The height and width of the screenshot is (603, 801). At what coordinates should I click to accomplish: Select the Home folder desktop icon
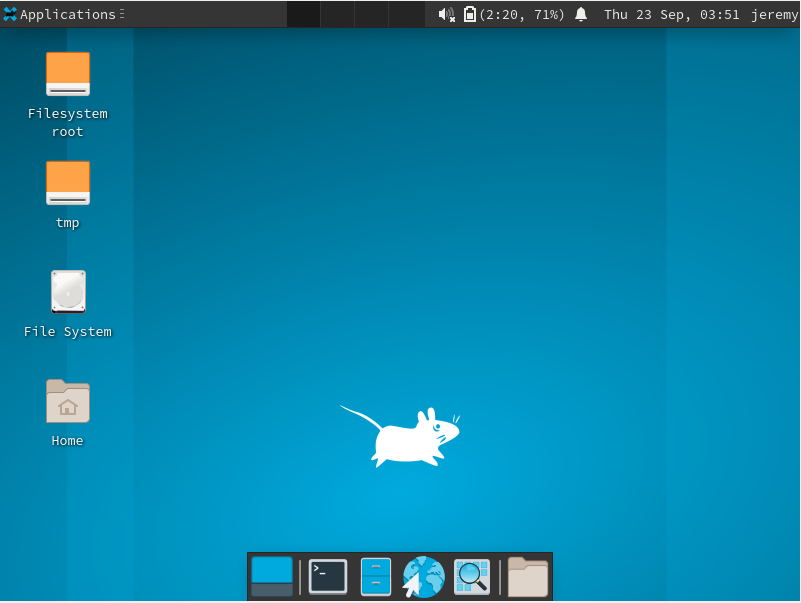point(68,401)
